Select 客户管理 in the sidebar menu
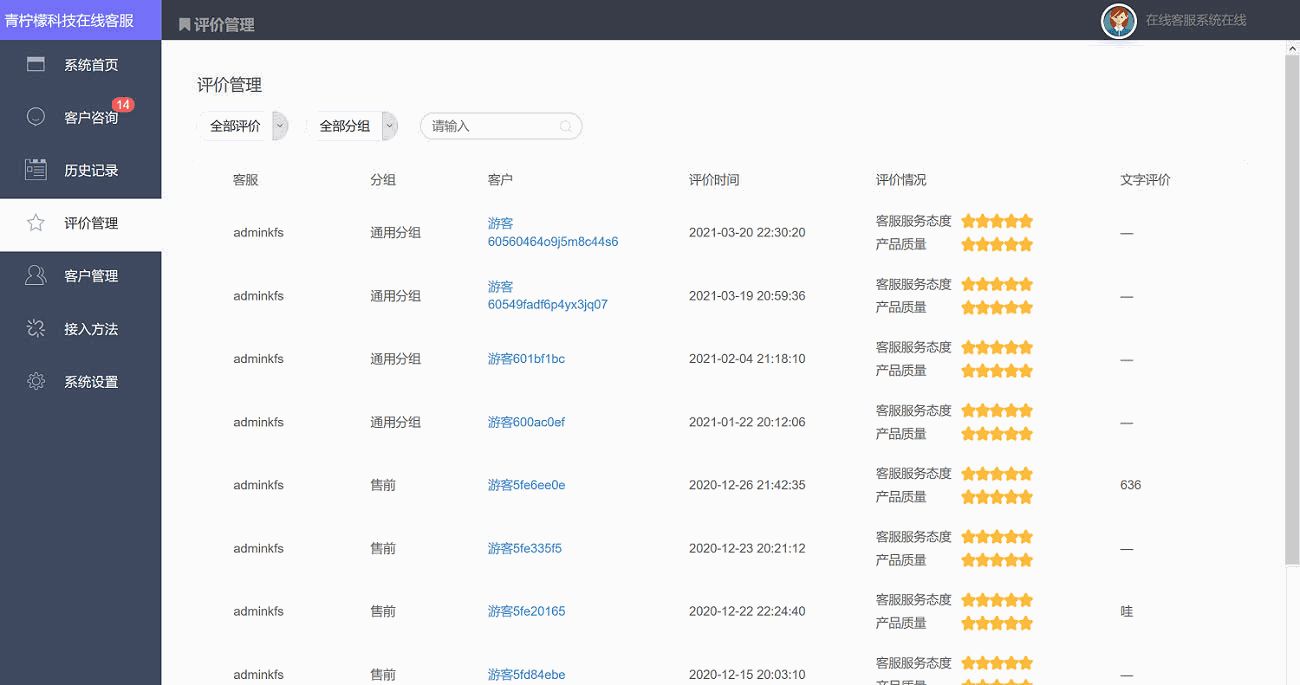 (91, 277)
